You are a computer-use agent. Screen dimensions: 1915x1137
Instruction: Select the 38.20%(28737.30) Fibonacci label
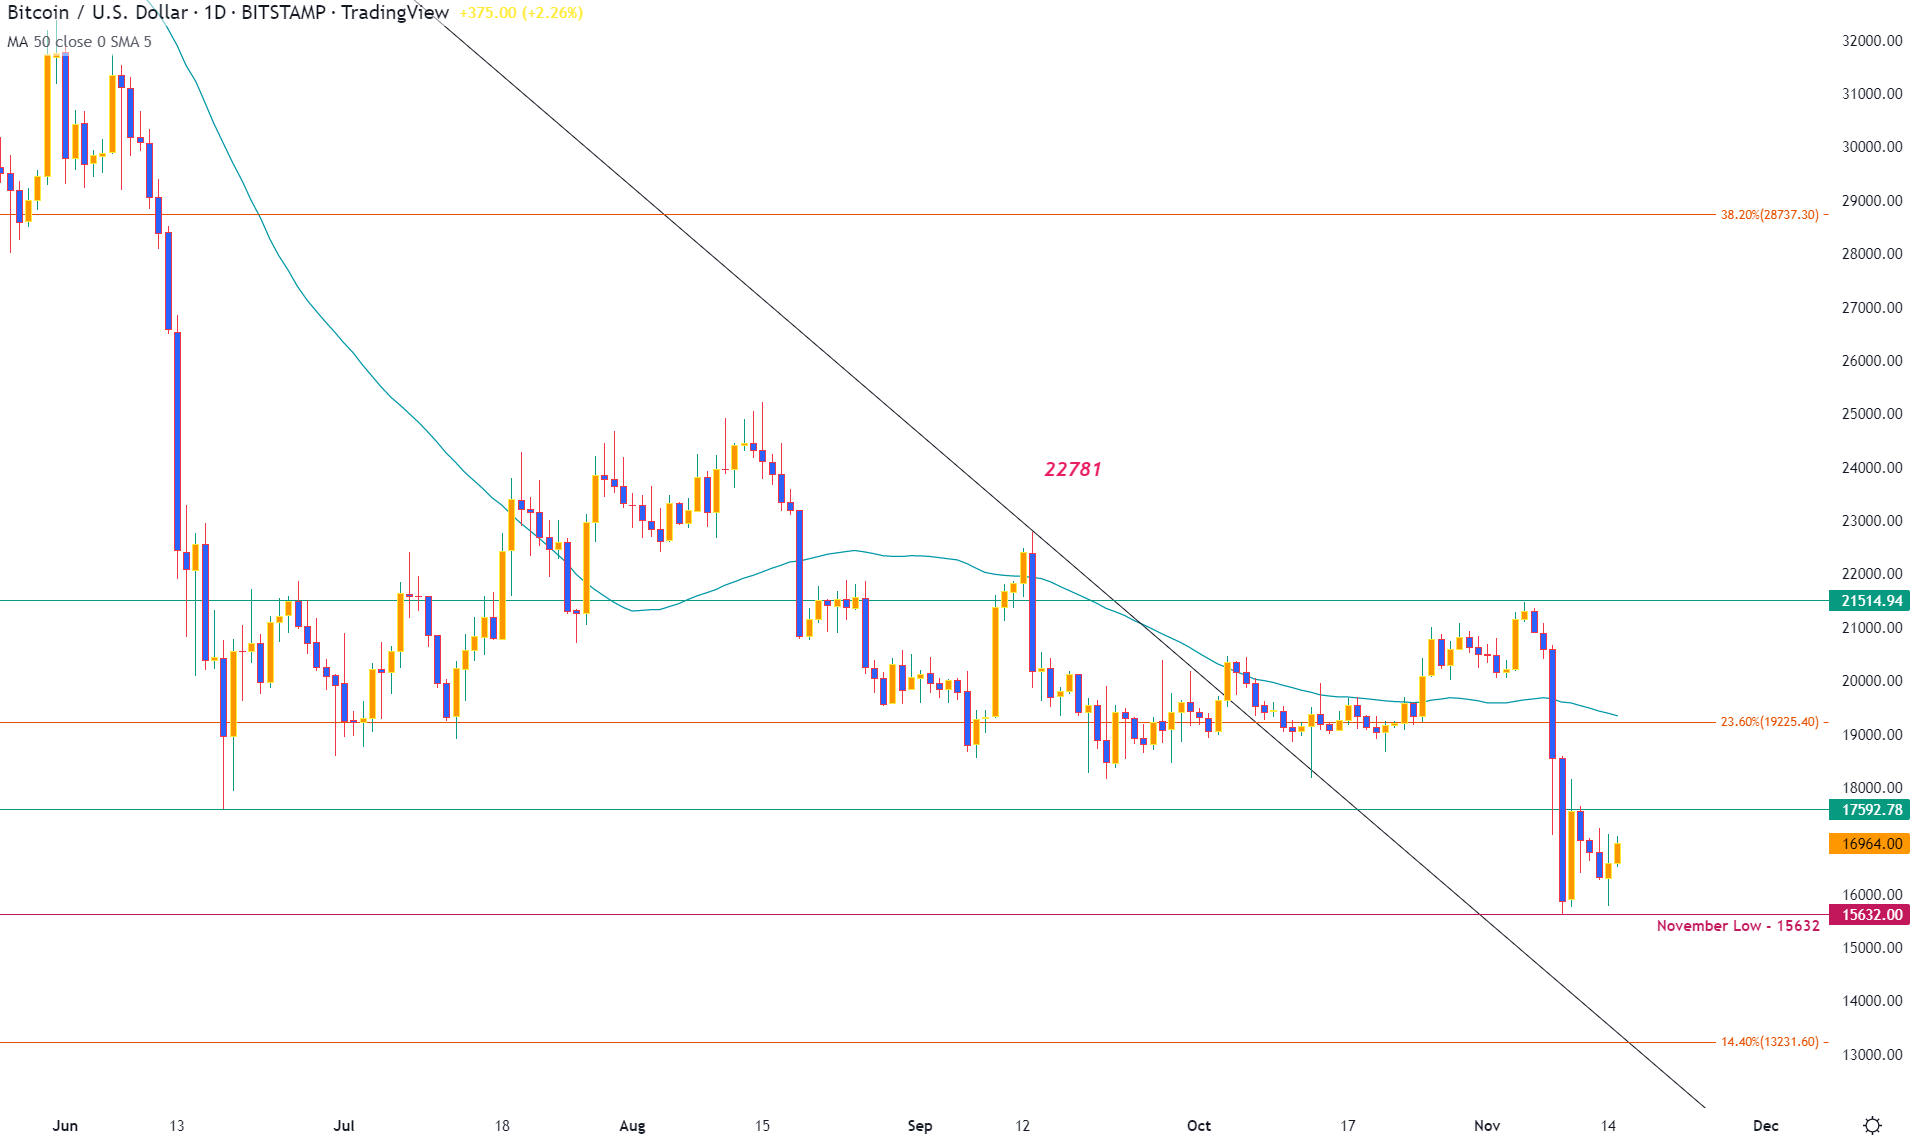tap(1769, 215)
